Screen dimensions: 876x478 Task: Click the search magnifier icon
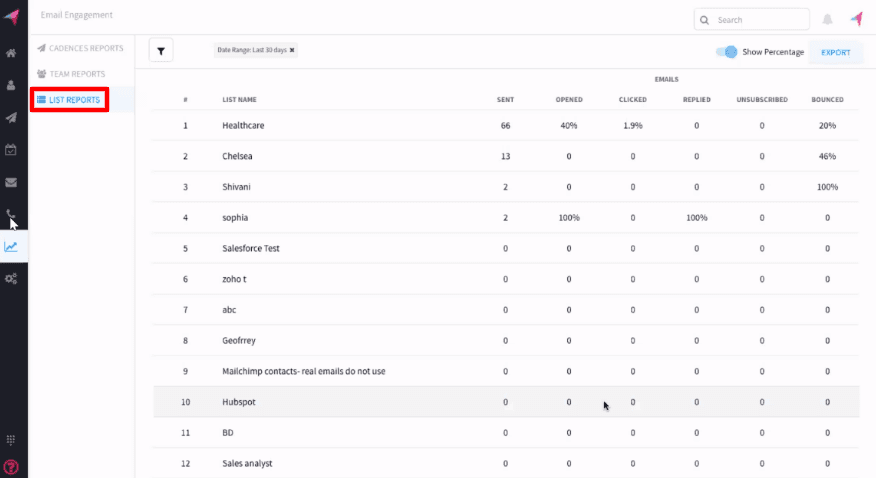704,20
